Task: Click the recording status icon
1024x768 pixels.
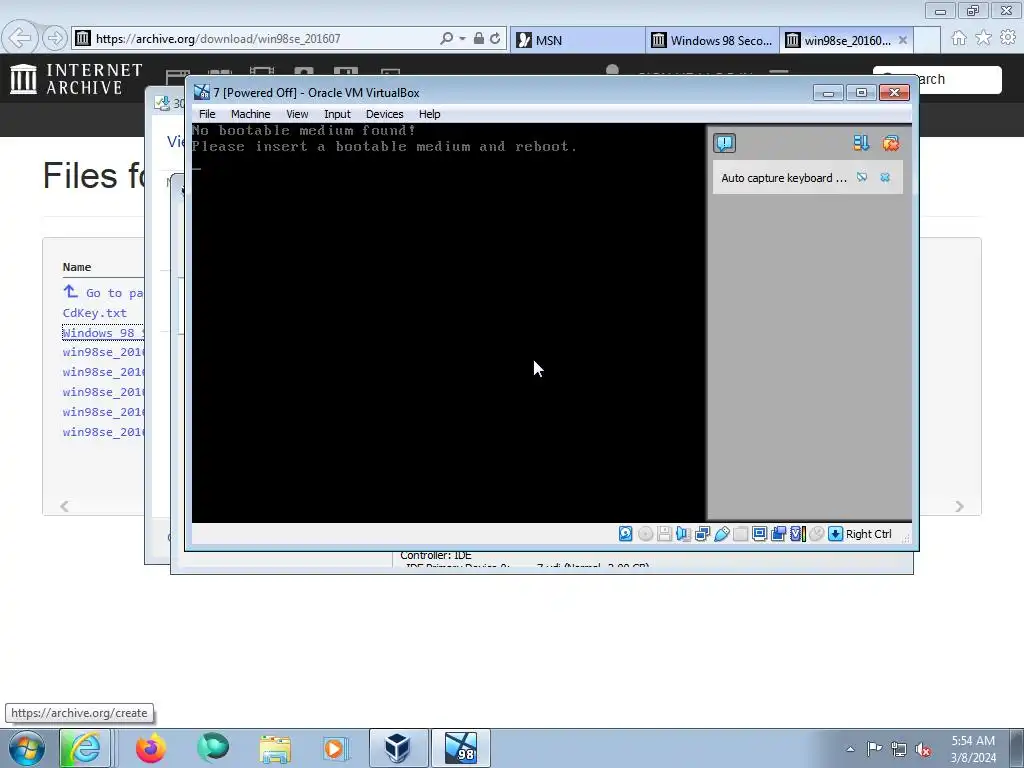Action: tap(778, 534)
